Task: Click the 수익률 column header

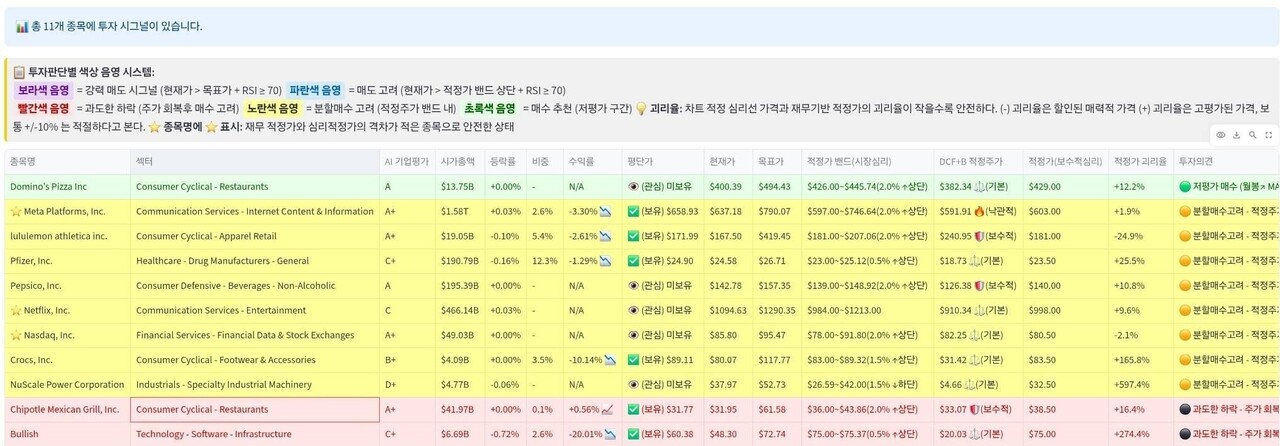Action: (x=591, y=161)
